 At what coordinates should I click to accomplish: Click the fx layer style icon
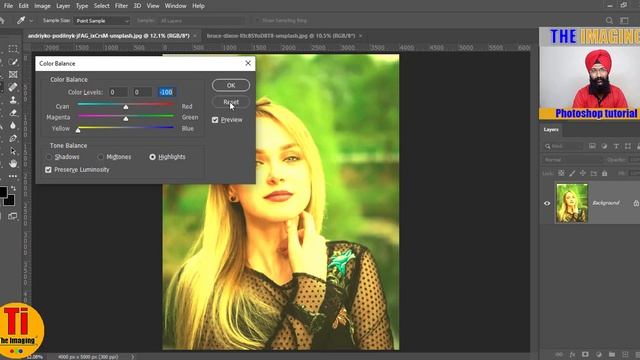[x=572, y=354]
